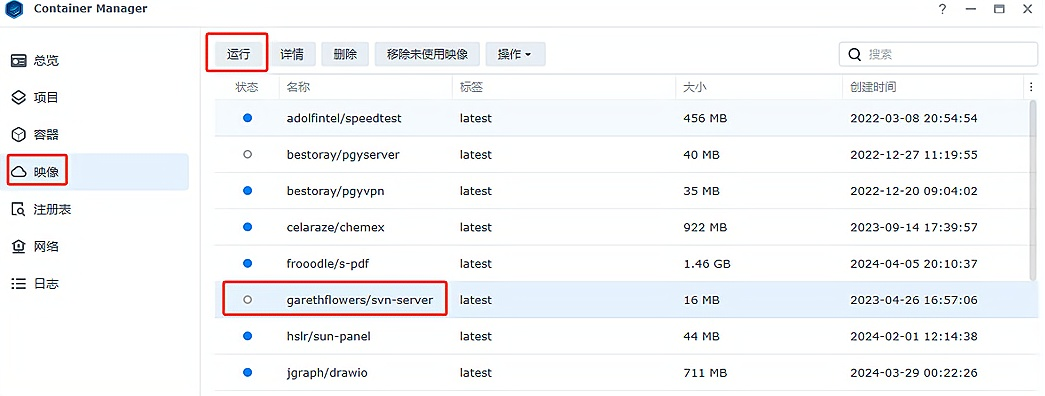Click status dot of bestoray/pgyvpn

[247, 191]
